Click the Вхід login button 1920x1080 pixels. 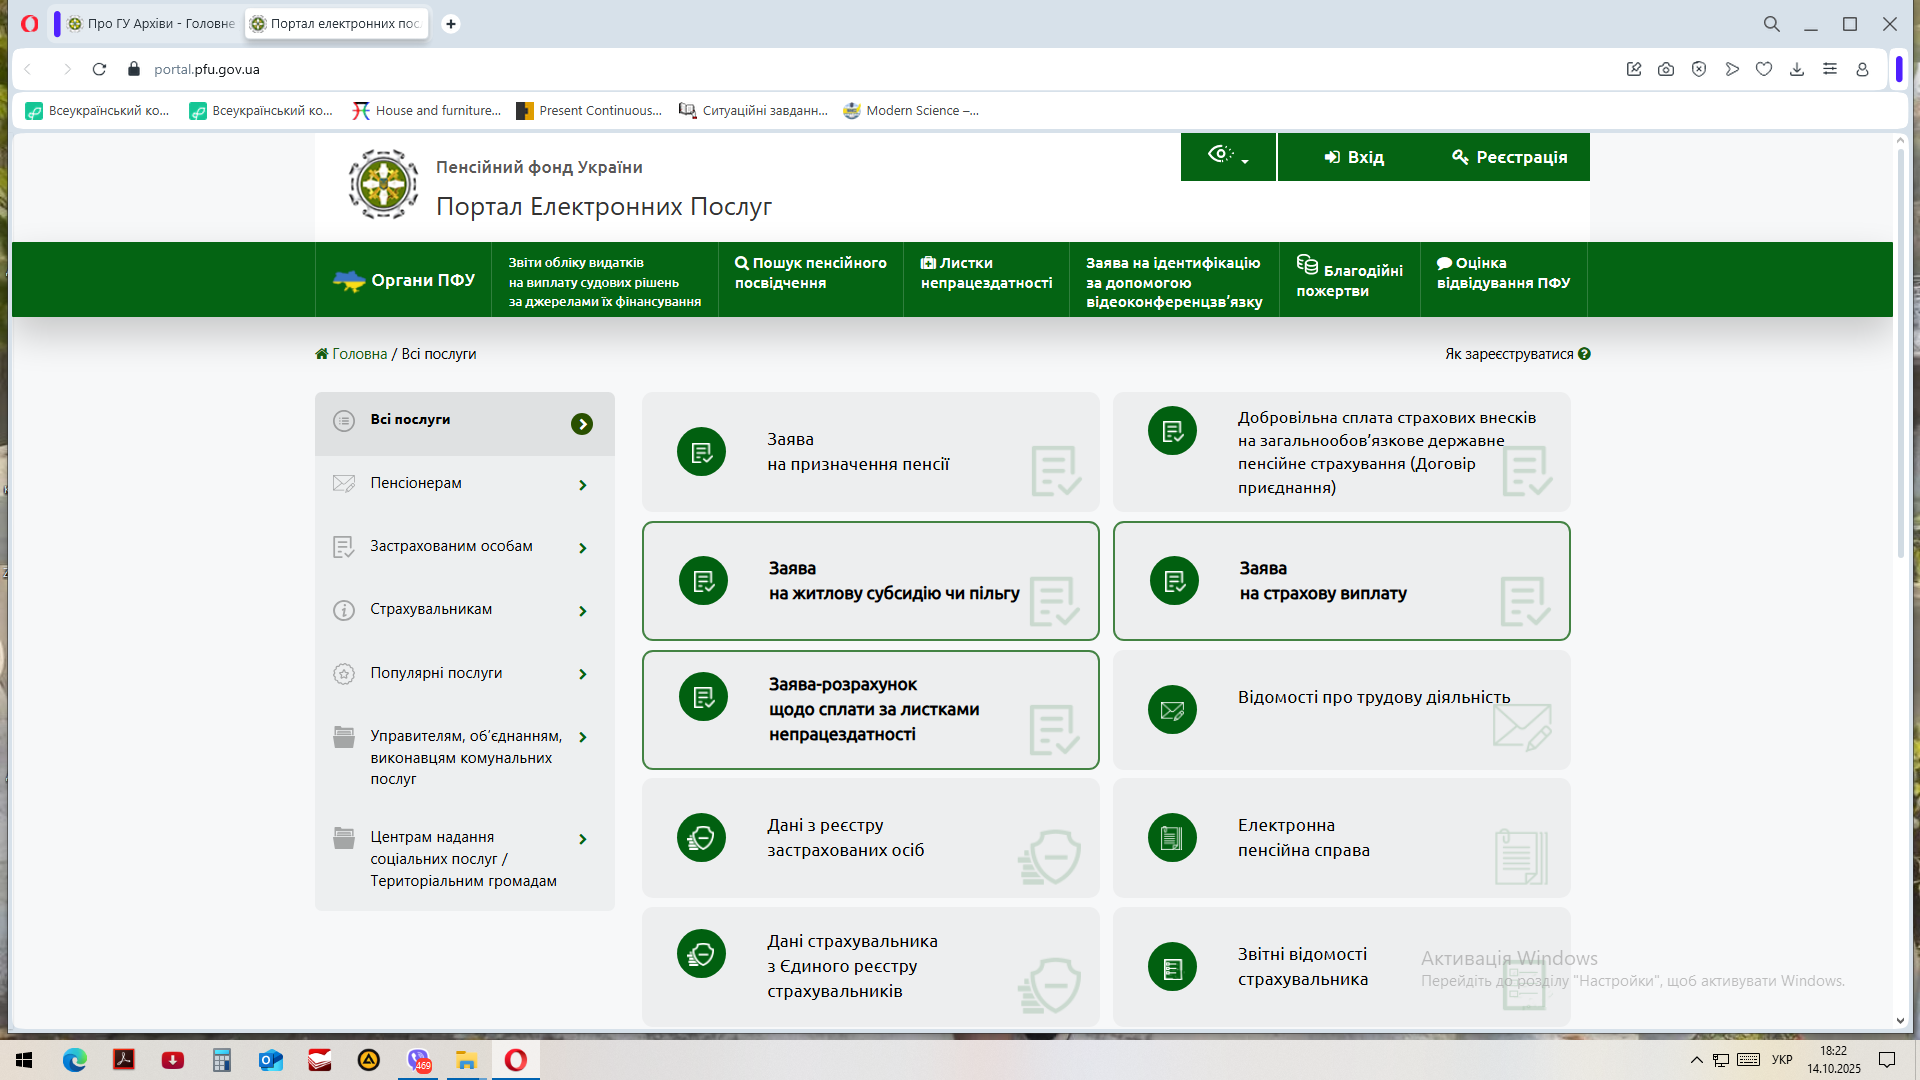(x=1354, y=157)
